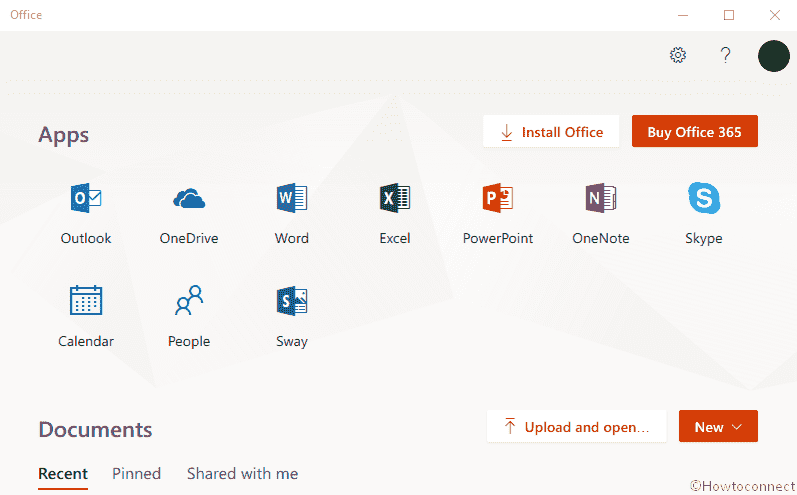Open the account profile avatar
Viewport: 797px width, 495px height.
[774, 56]
